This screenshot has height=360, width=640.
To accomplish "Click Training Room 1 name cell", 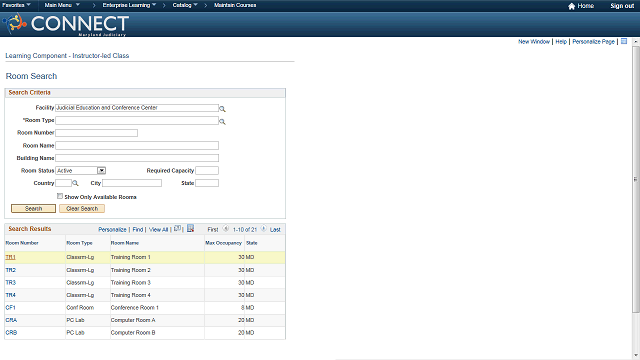I will click(x=131, y=257).
